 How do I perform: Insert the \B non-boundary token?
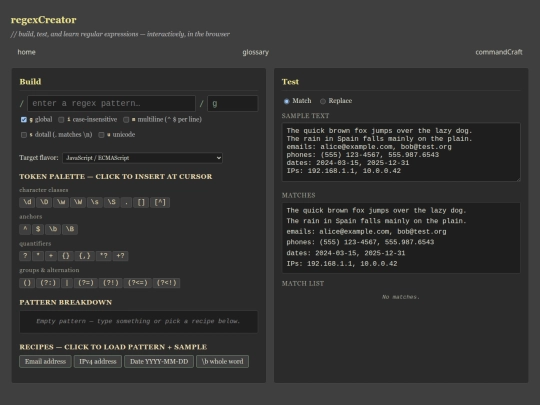(x=70, y=229)
